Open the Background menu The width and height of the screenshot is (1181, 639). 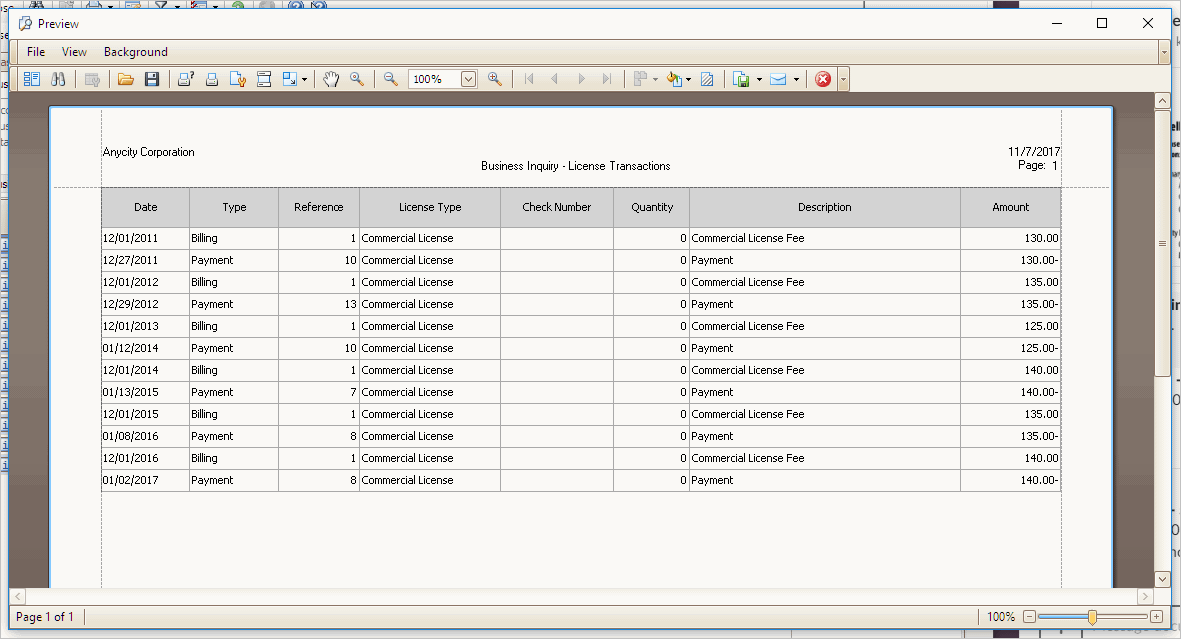(x=136, y=52)
